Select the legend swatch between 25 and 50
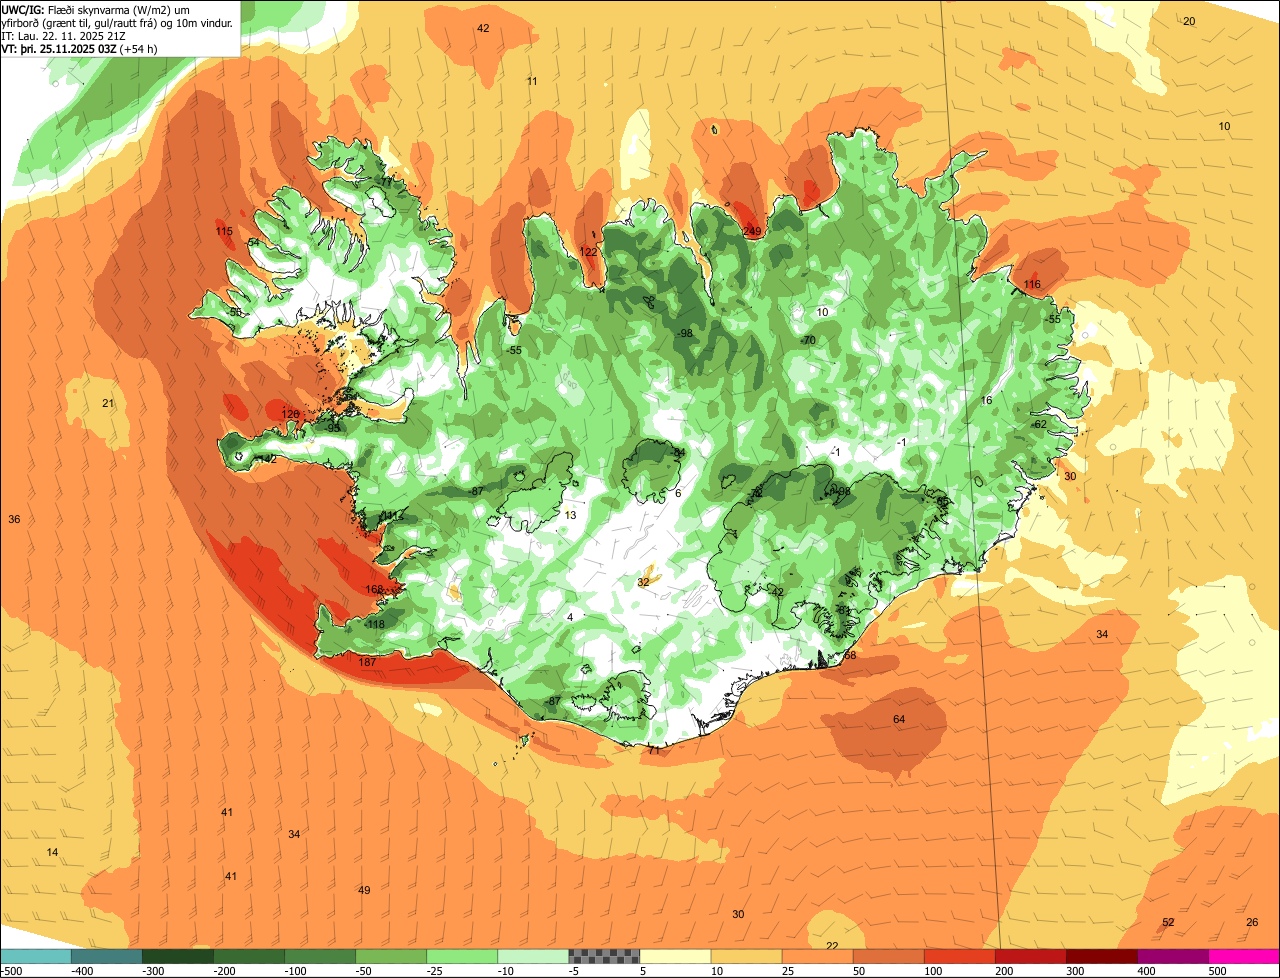This screenshot has height=978, width=1280. (817, 956)
